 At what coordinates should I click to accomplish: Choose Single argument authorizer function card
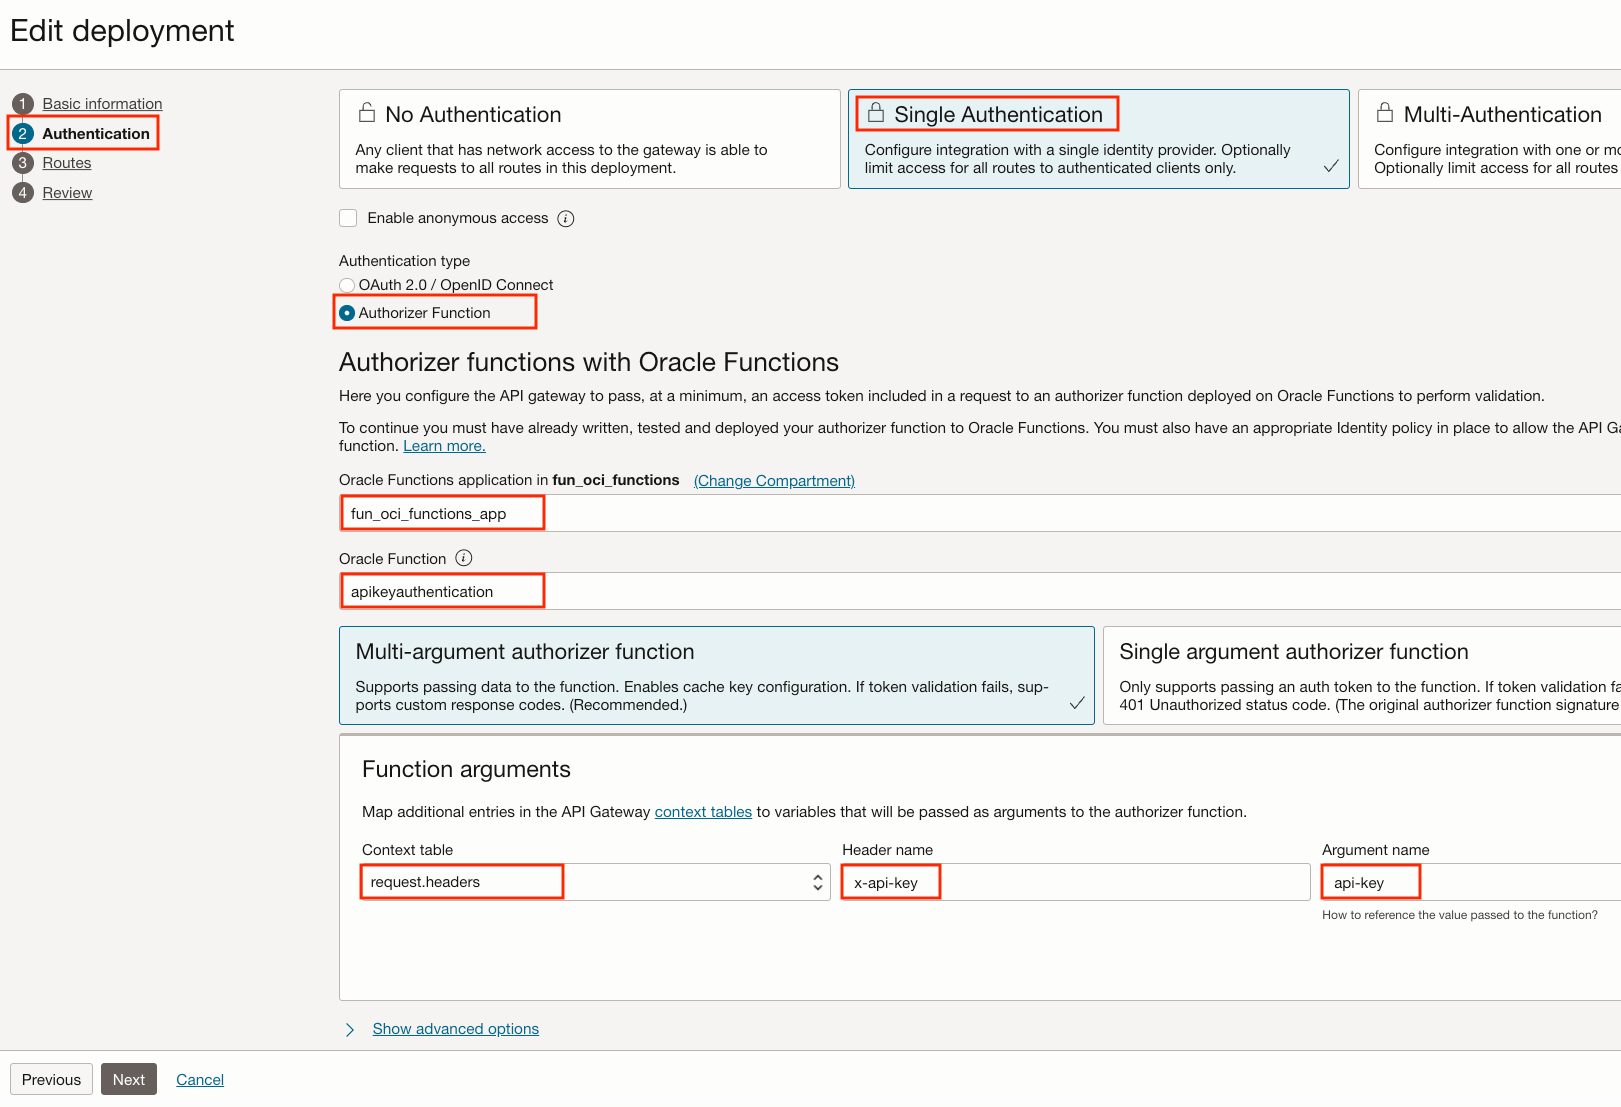click(x=1360, y=676)
